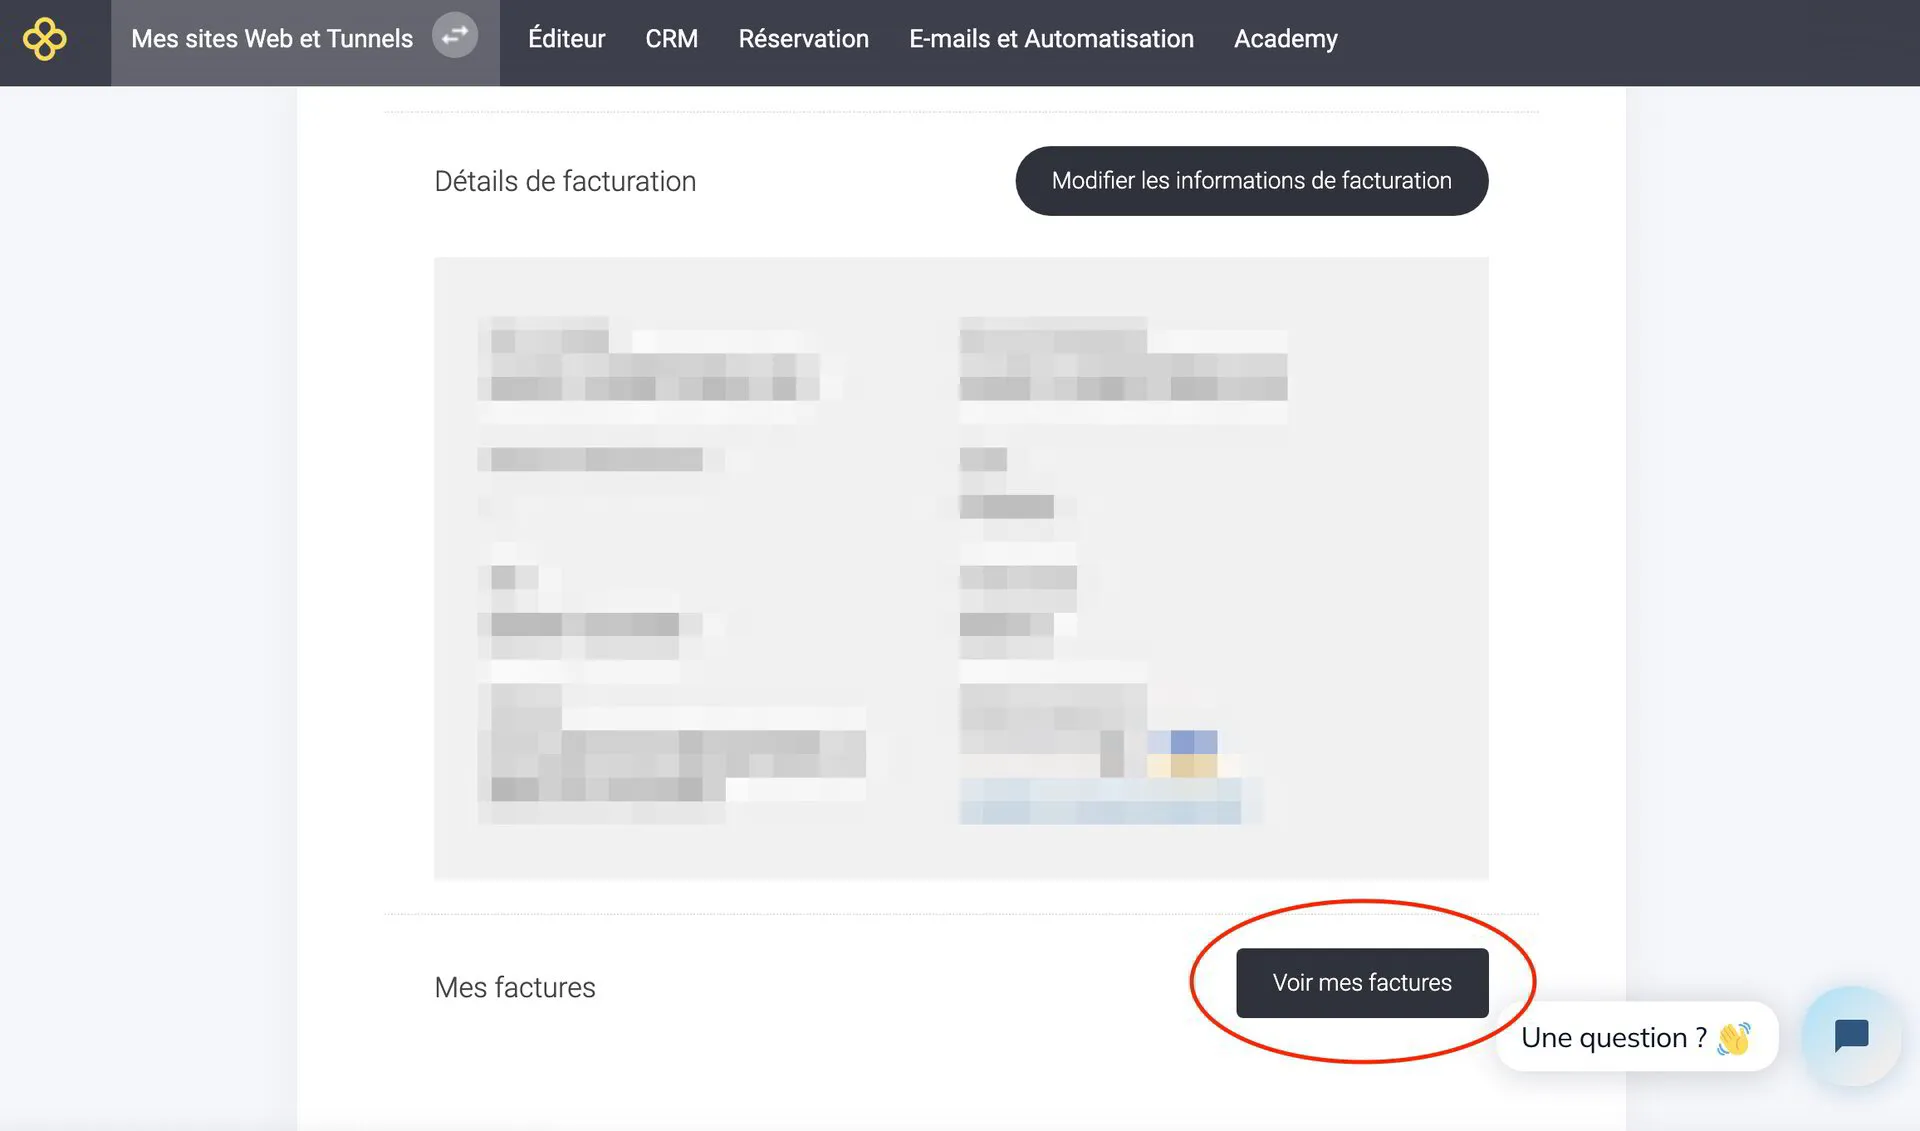The width and height of the screenshot is (1920, 1131).
Task: Click Modifier les informations de facturation
Action: pyautogui.click(x=1251, y=181)
